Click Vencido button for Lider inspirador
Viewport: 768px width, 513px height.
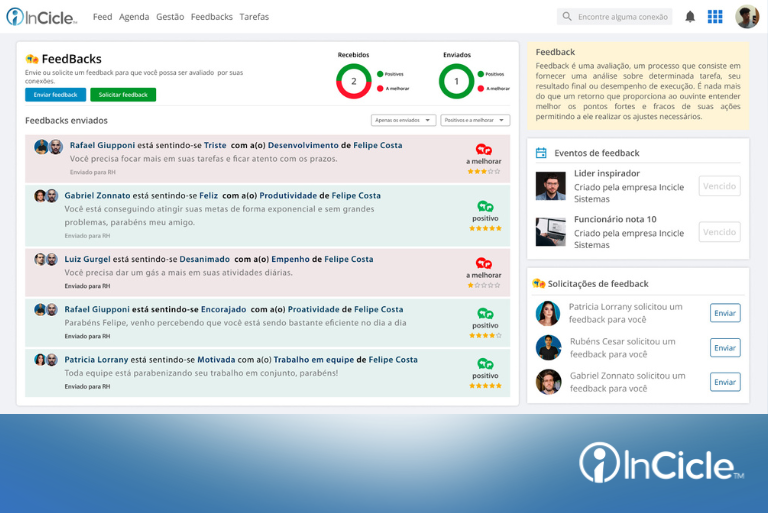pyautogui.click(x=719, y=186)
